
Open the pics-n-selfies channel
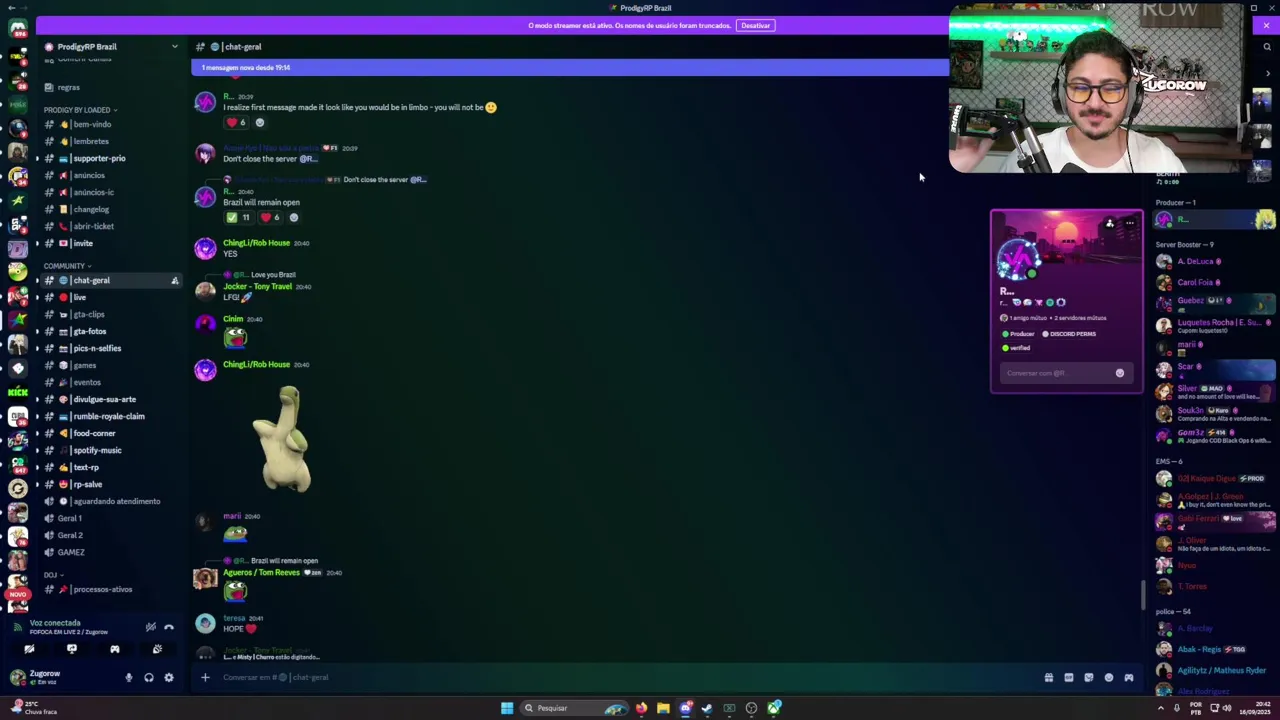pos(110,349)
